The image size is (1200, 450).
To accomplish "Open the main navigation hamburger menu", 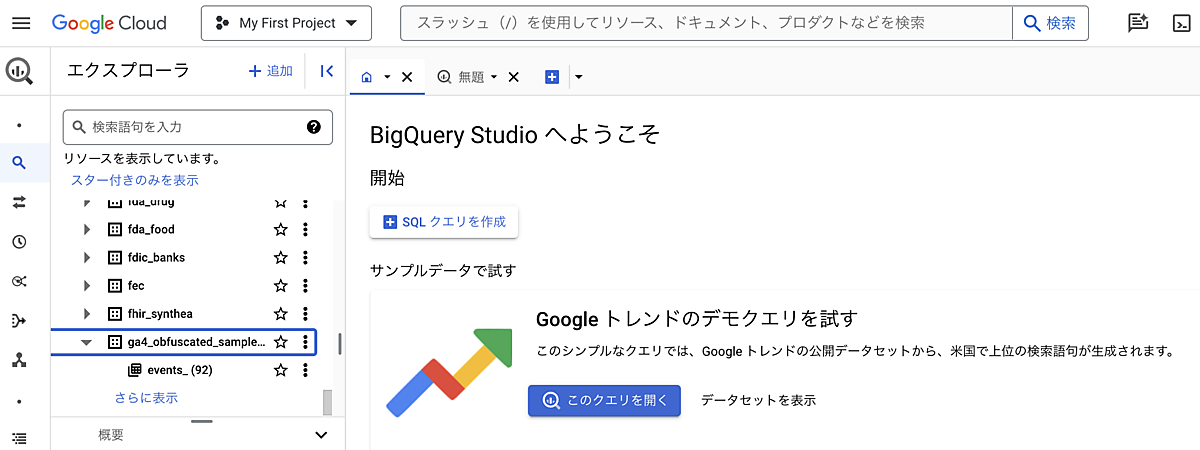I will tap(22, 23).
